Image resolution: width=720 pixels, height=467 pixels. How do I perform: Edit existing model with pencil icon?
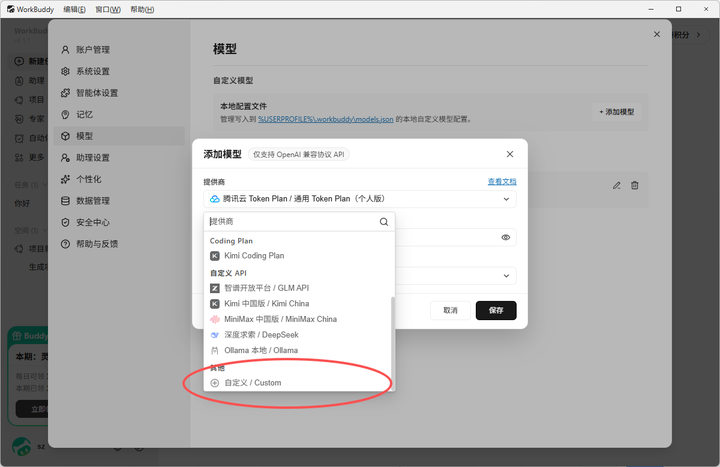point(617,186)
